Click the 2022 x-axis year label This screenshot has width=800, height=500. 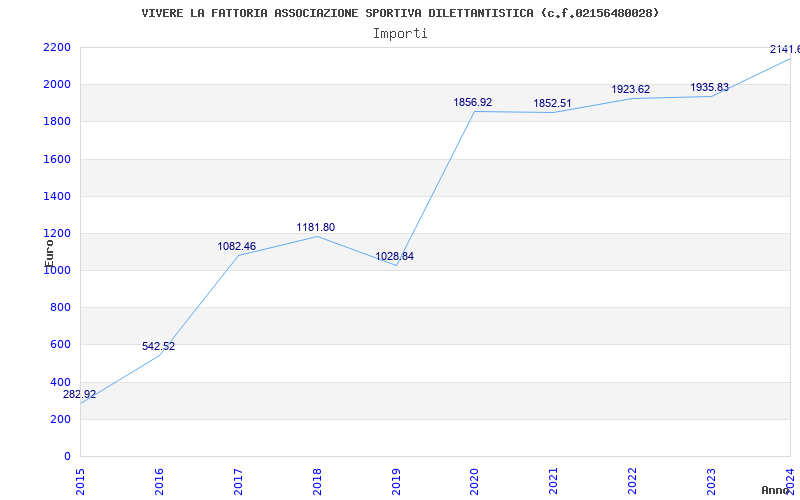coord(633,482)
